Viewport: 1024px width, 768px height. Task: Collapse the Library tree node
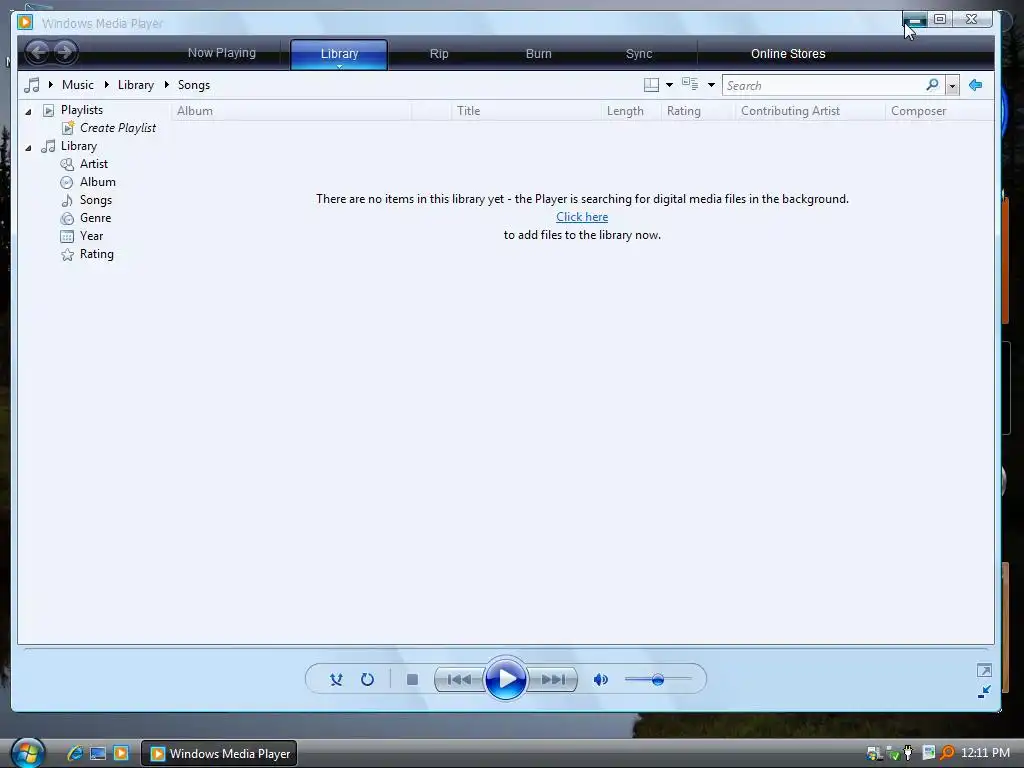28,148
